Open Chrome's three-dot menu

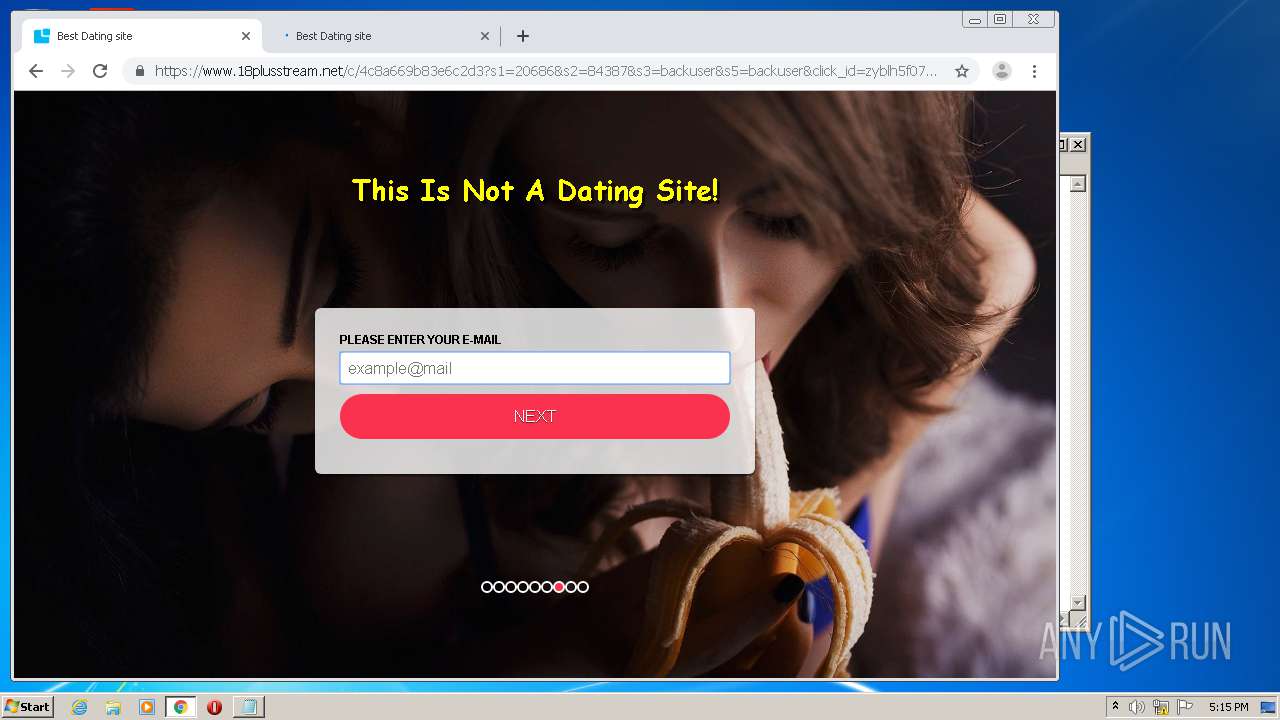[1034, 71]
